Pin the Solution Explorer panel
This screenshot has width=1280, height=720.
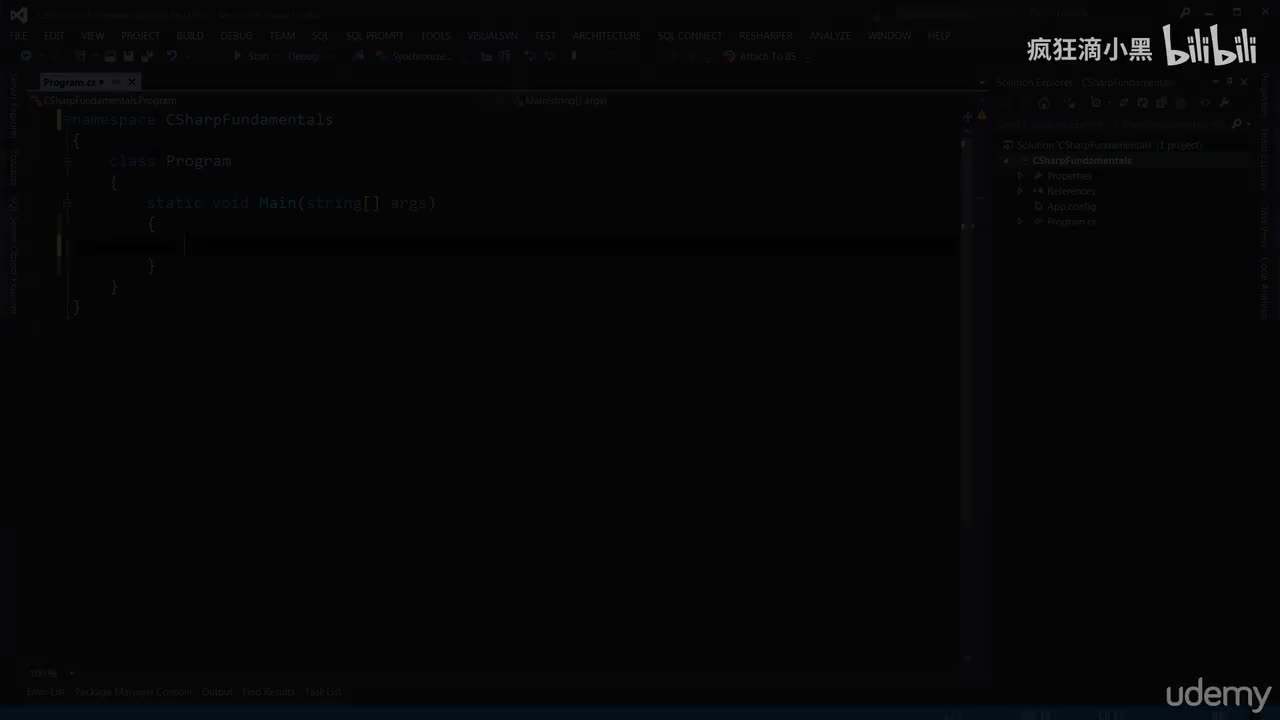1230,82
